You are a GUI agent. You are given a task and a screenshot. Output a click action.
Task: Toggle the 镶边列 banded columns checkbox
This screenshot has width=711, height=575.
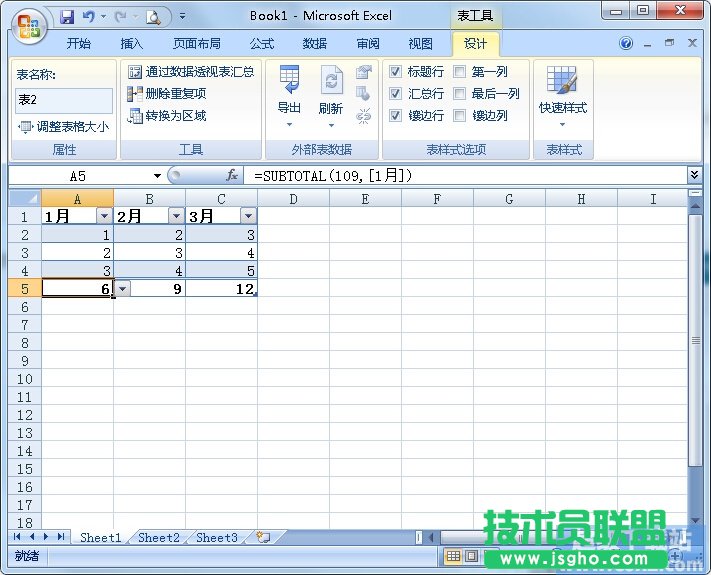tap(460, 116)
